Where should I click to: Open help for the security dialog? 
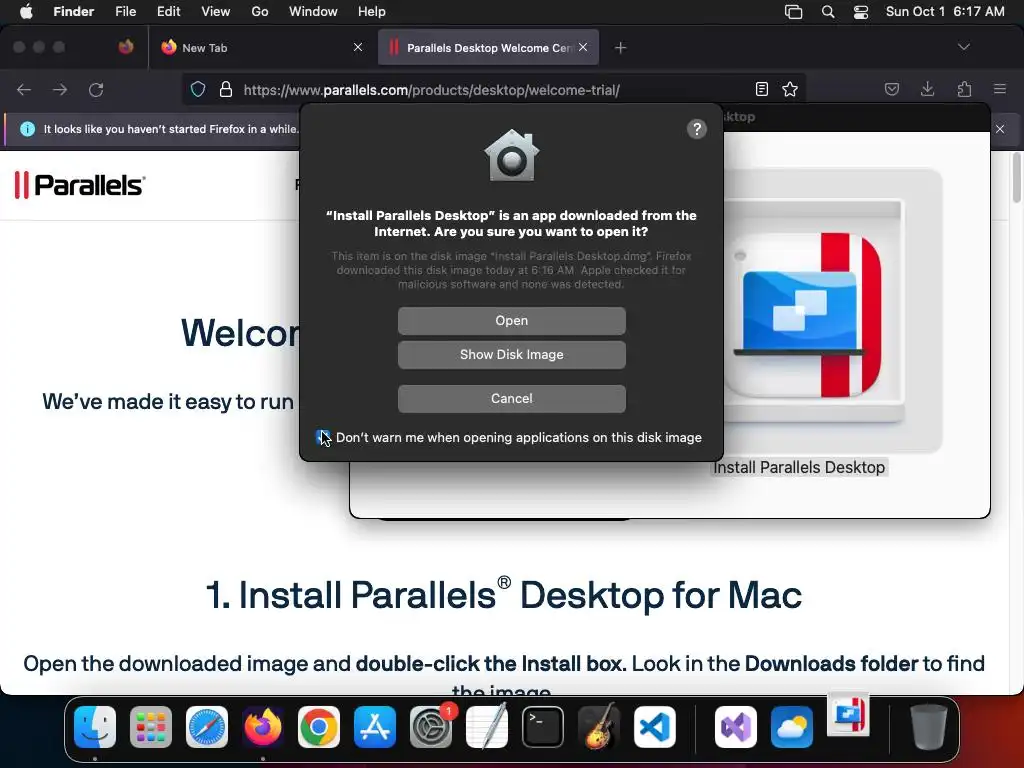coord(697,129)
